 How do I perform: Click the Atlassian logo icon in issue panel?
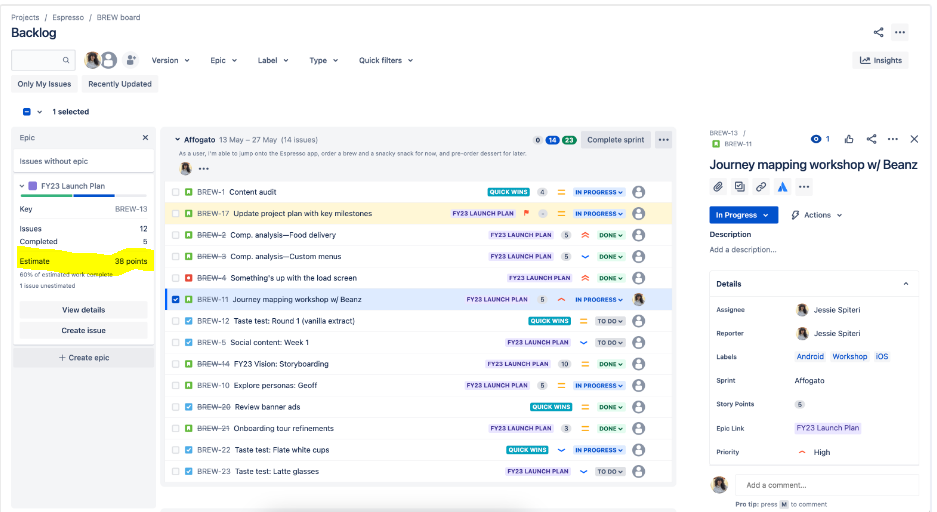783,187
